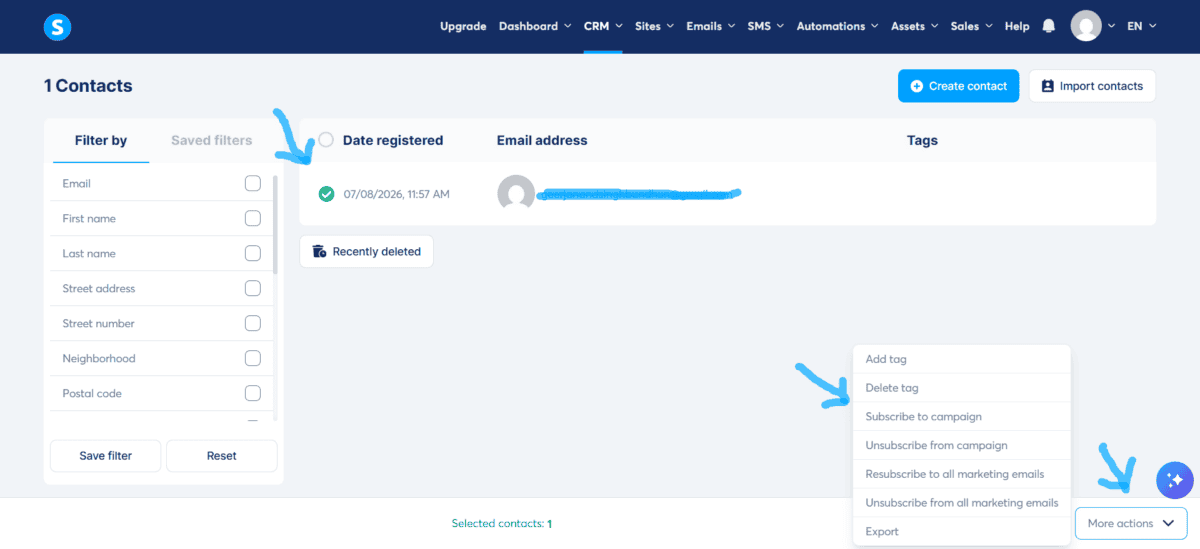
Task: Open Recently deleted contacts
Action: (x=367, y=251)
